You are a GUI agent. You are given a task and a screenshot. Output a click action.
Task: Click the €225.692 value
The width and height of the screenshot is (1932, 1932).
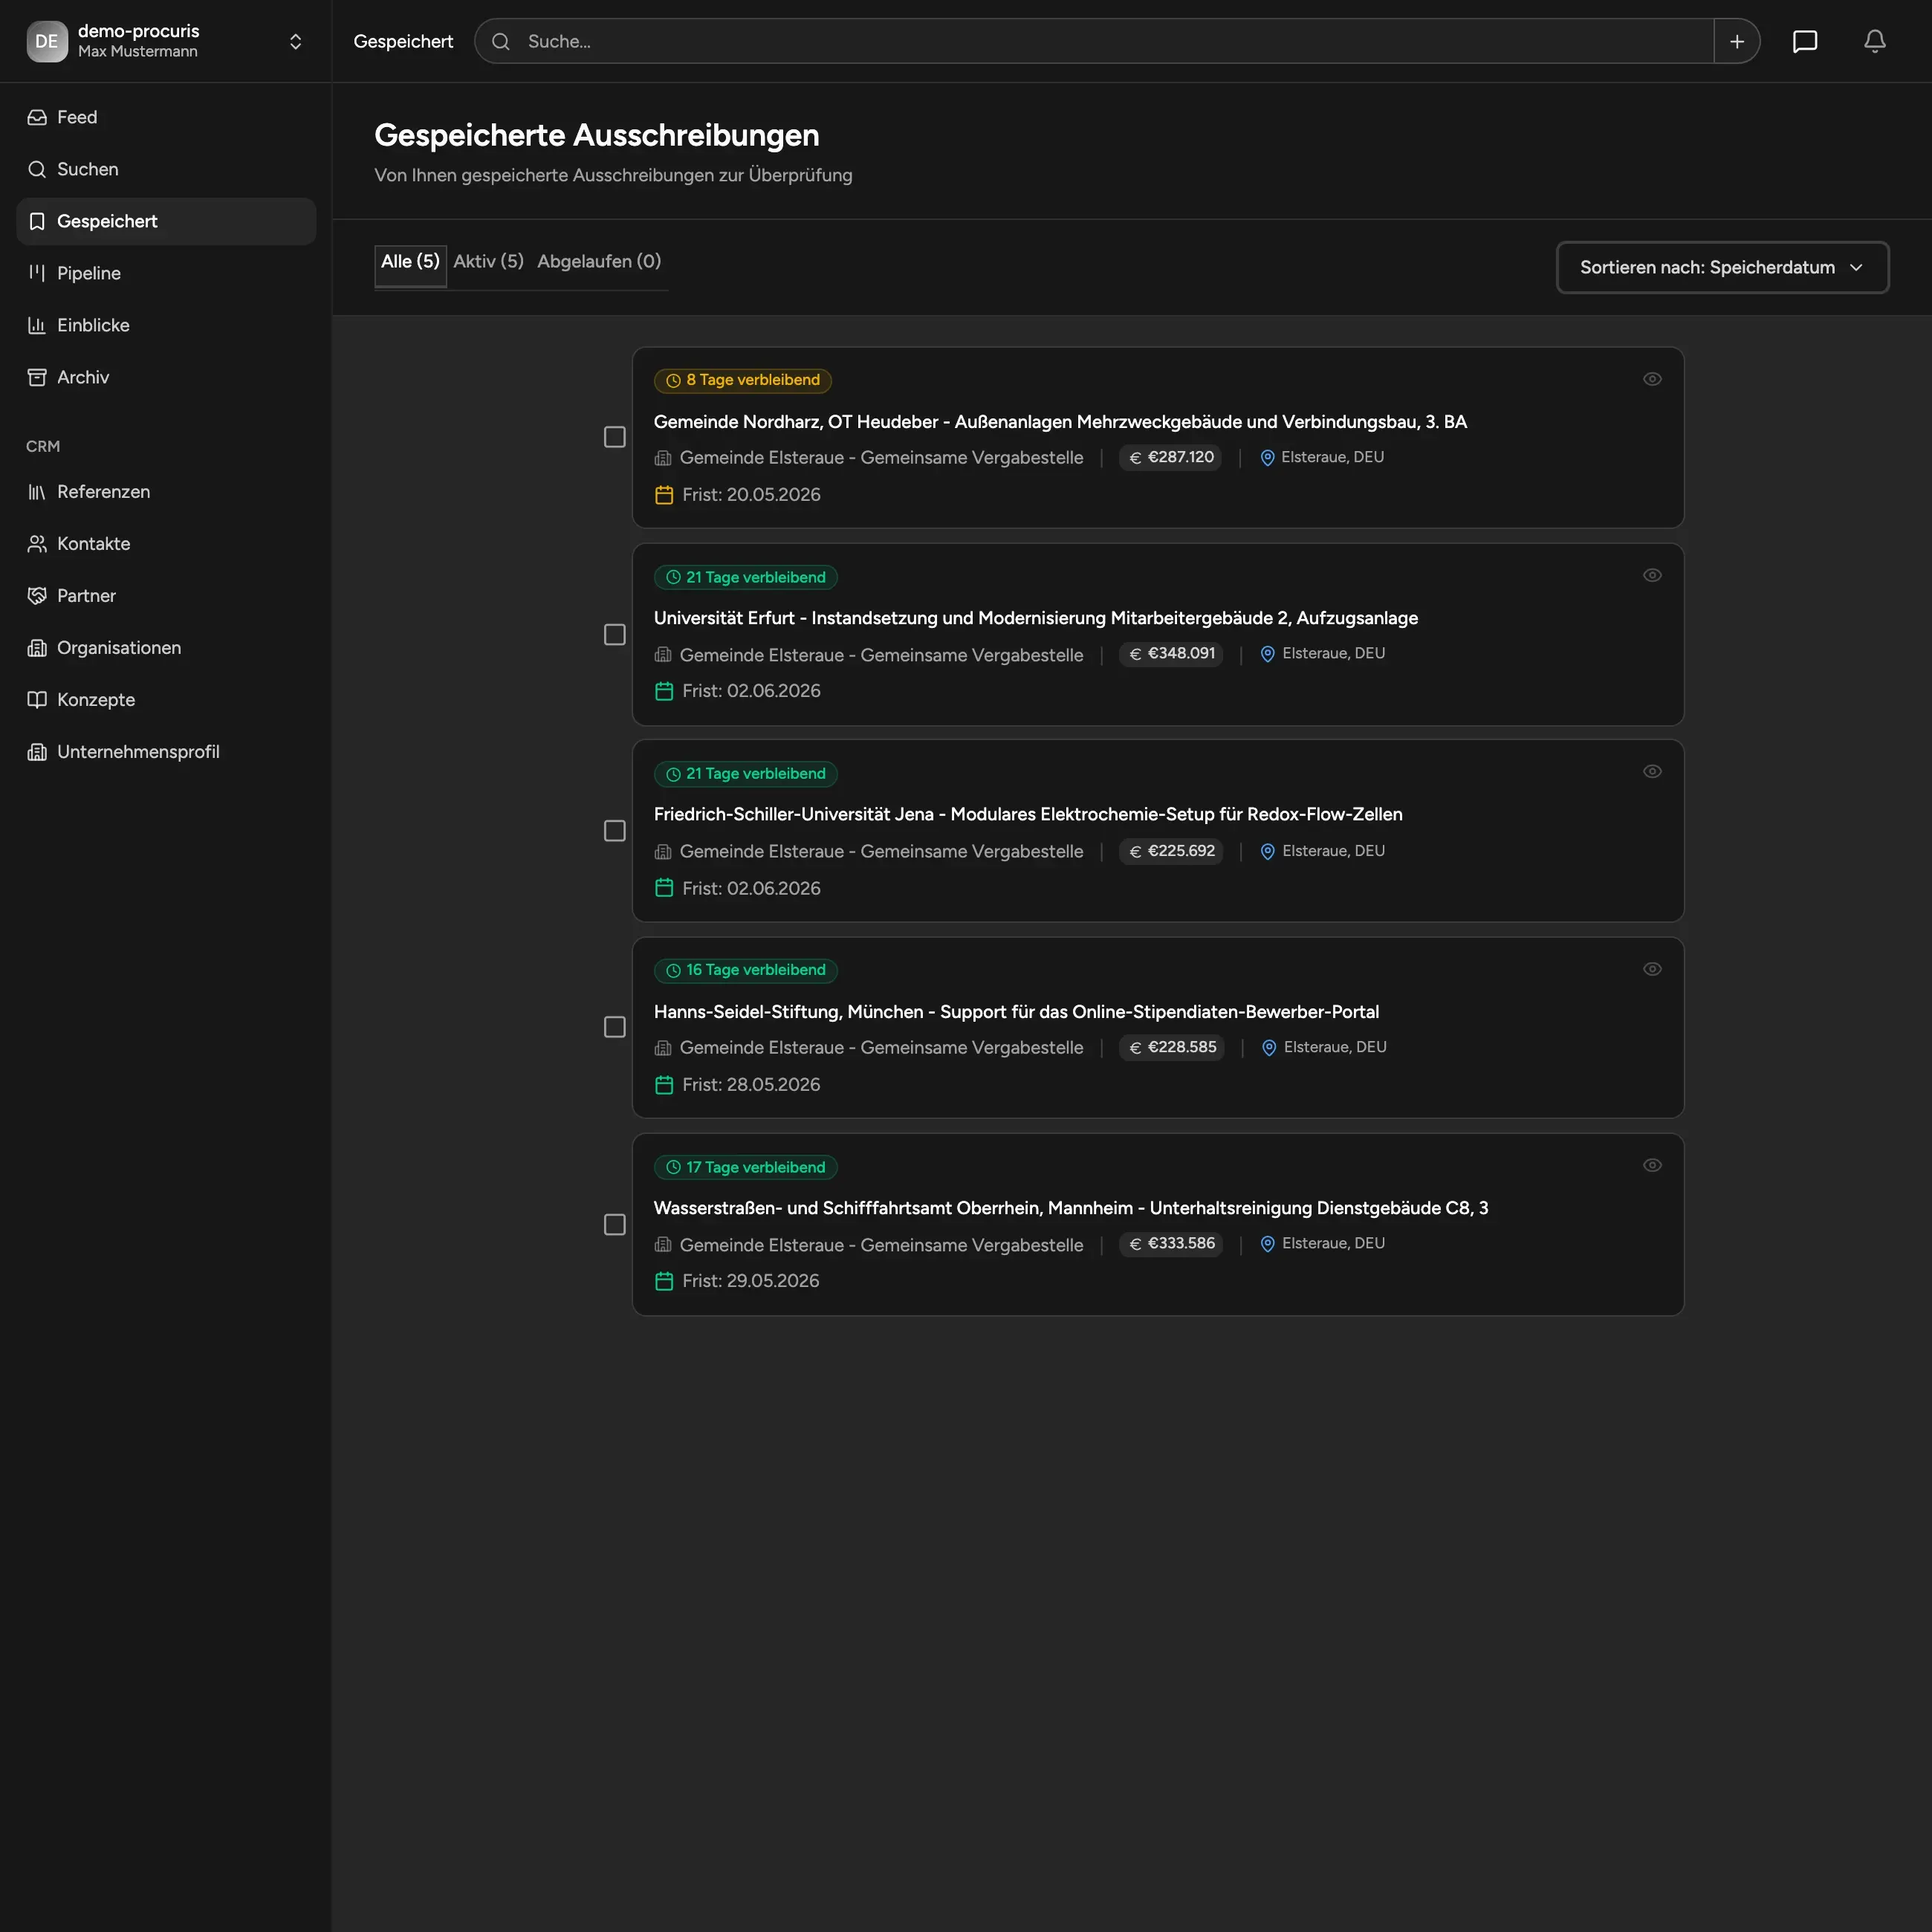click(x=1171, y=851)
